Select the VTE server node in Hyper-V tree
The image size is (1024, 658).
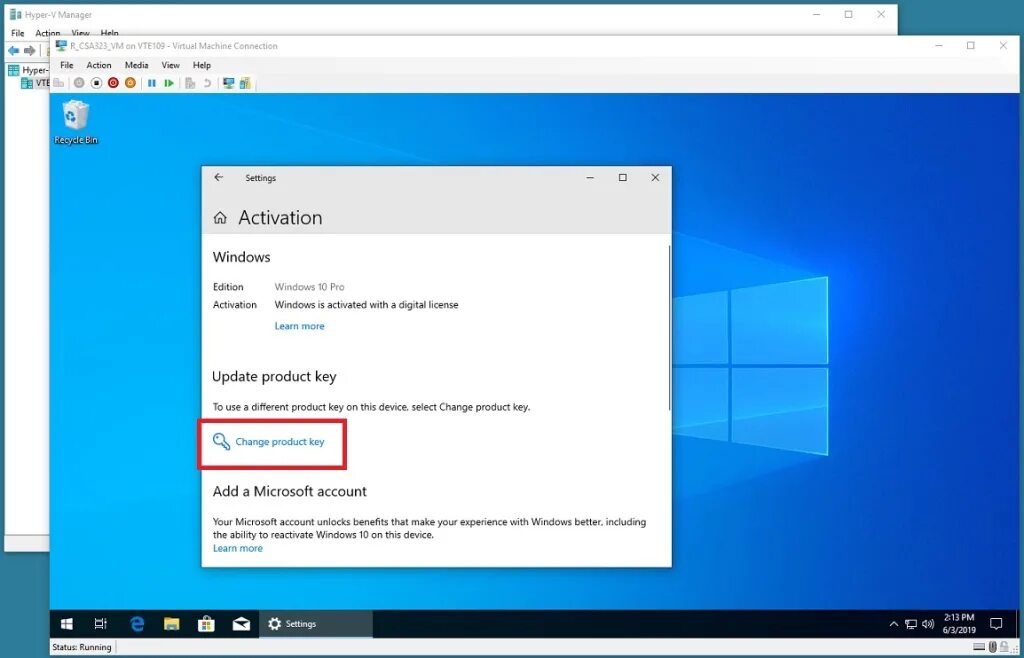35,83
